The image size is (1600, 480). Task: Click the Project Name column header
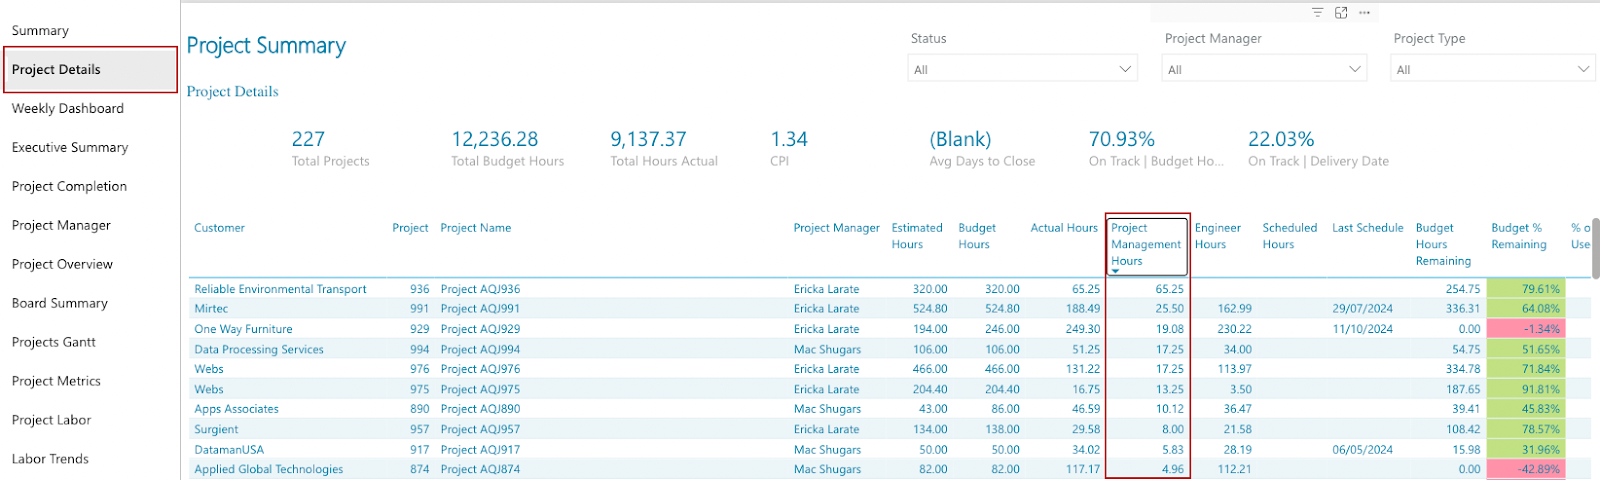pos(475,228)
